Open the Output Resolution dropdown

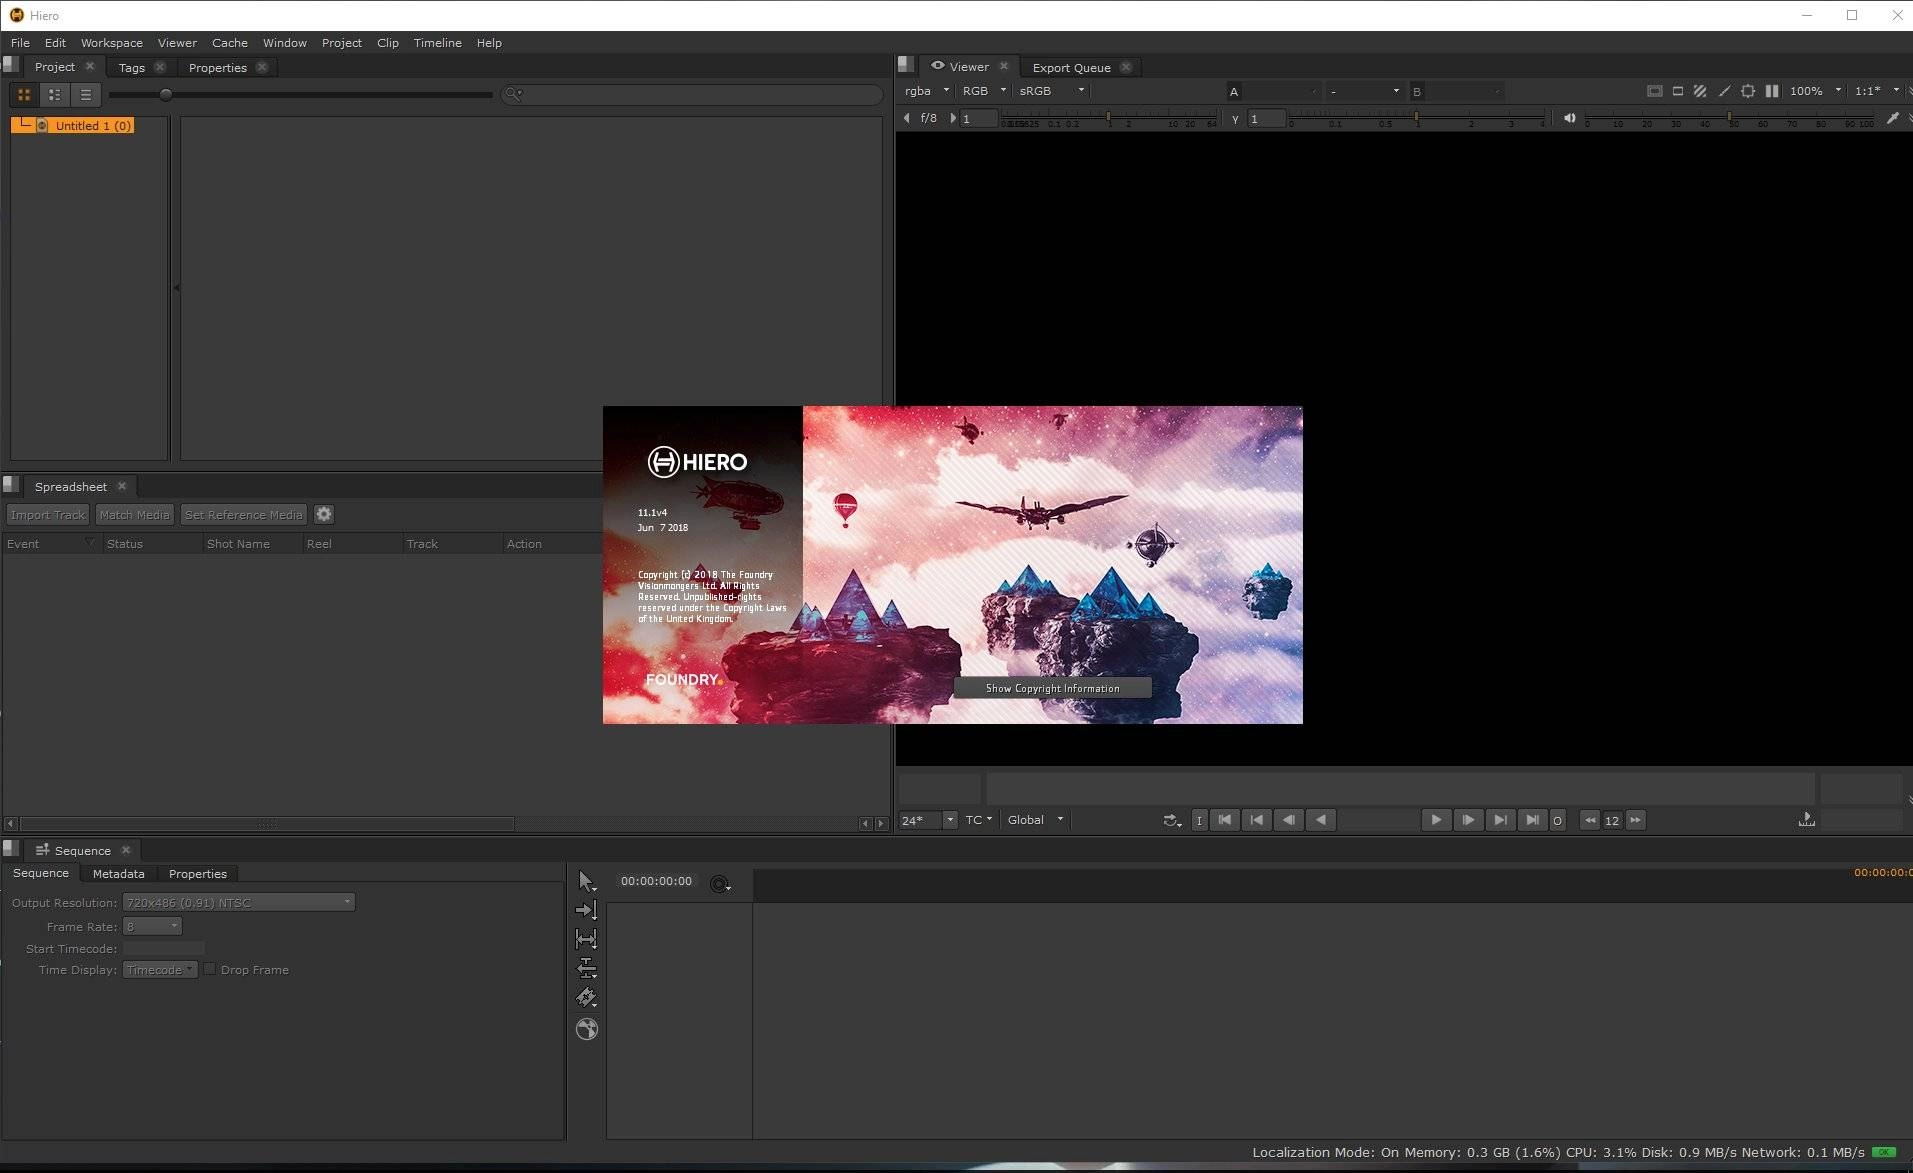pos(239,902)
